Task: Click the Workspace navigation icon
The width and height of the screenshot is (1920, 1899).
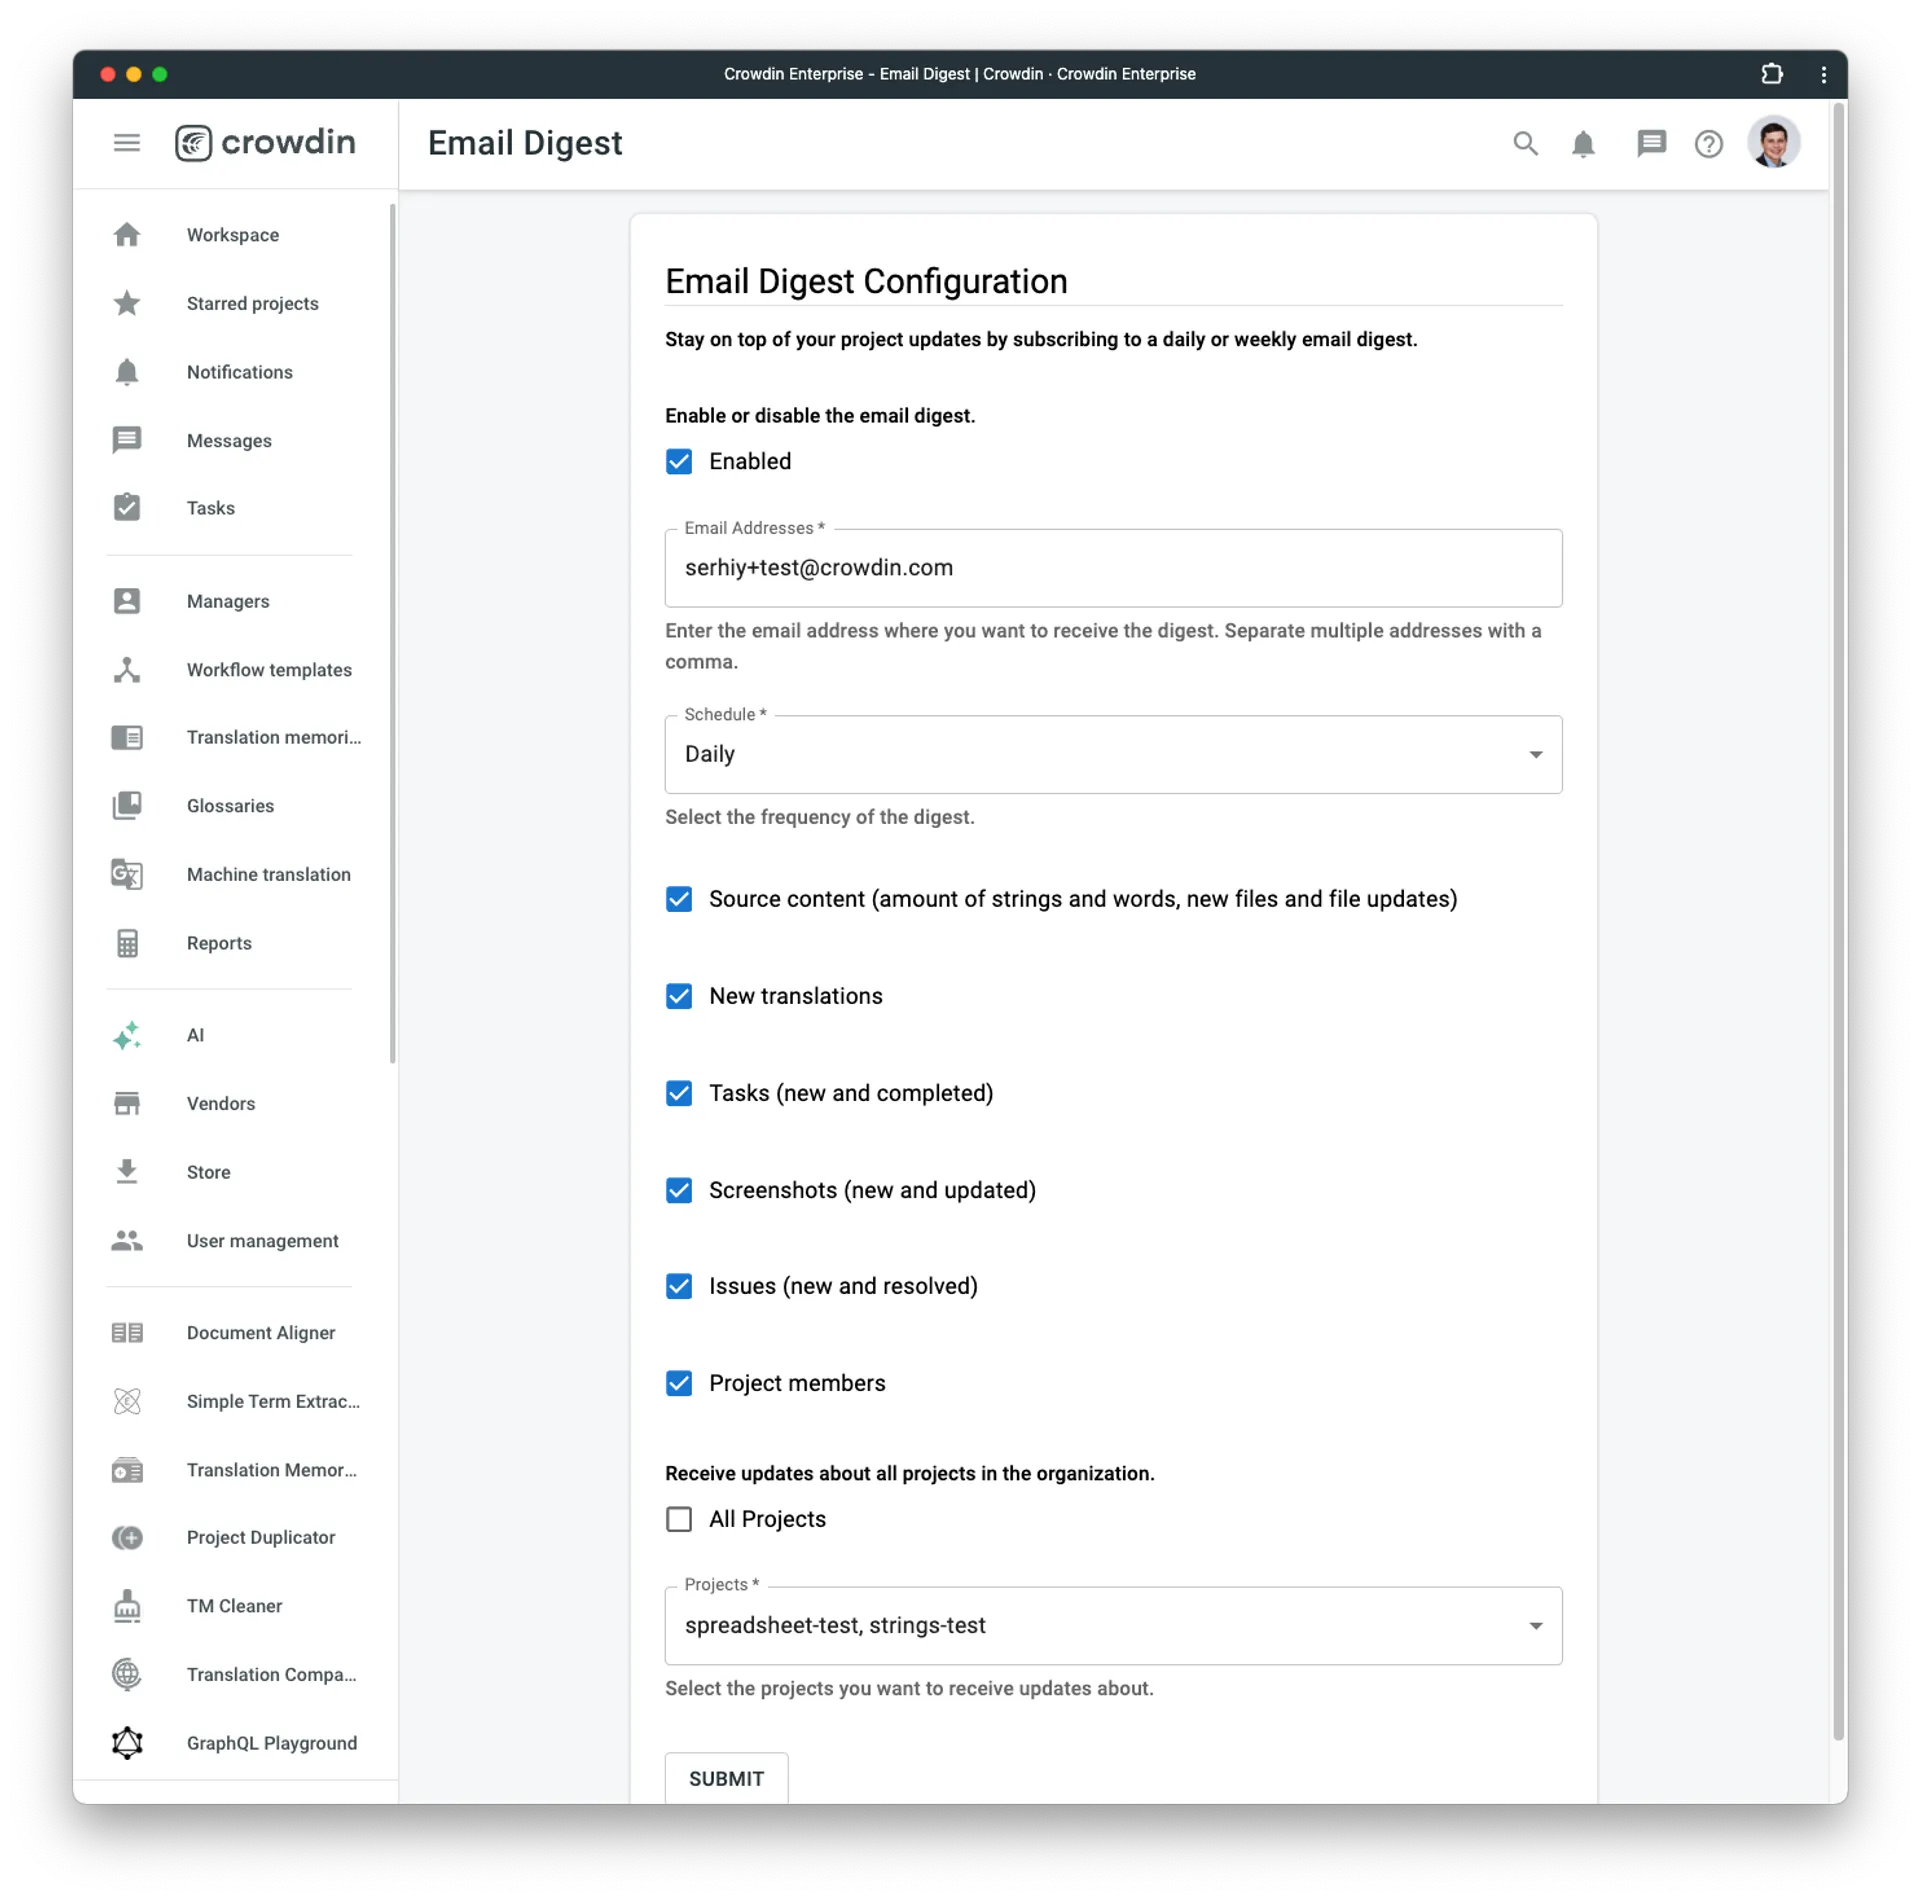Action: (x=132, y=235)
